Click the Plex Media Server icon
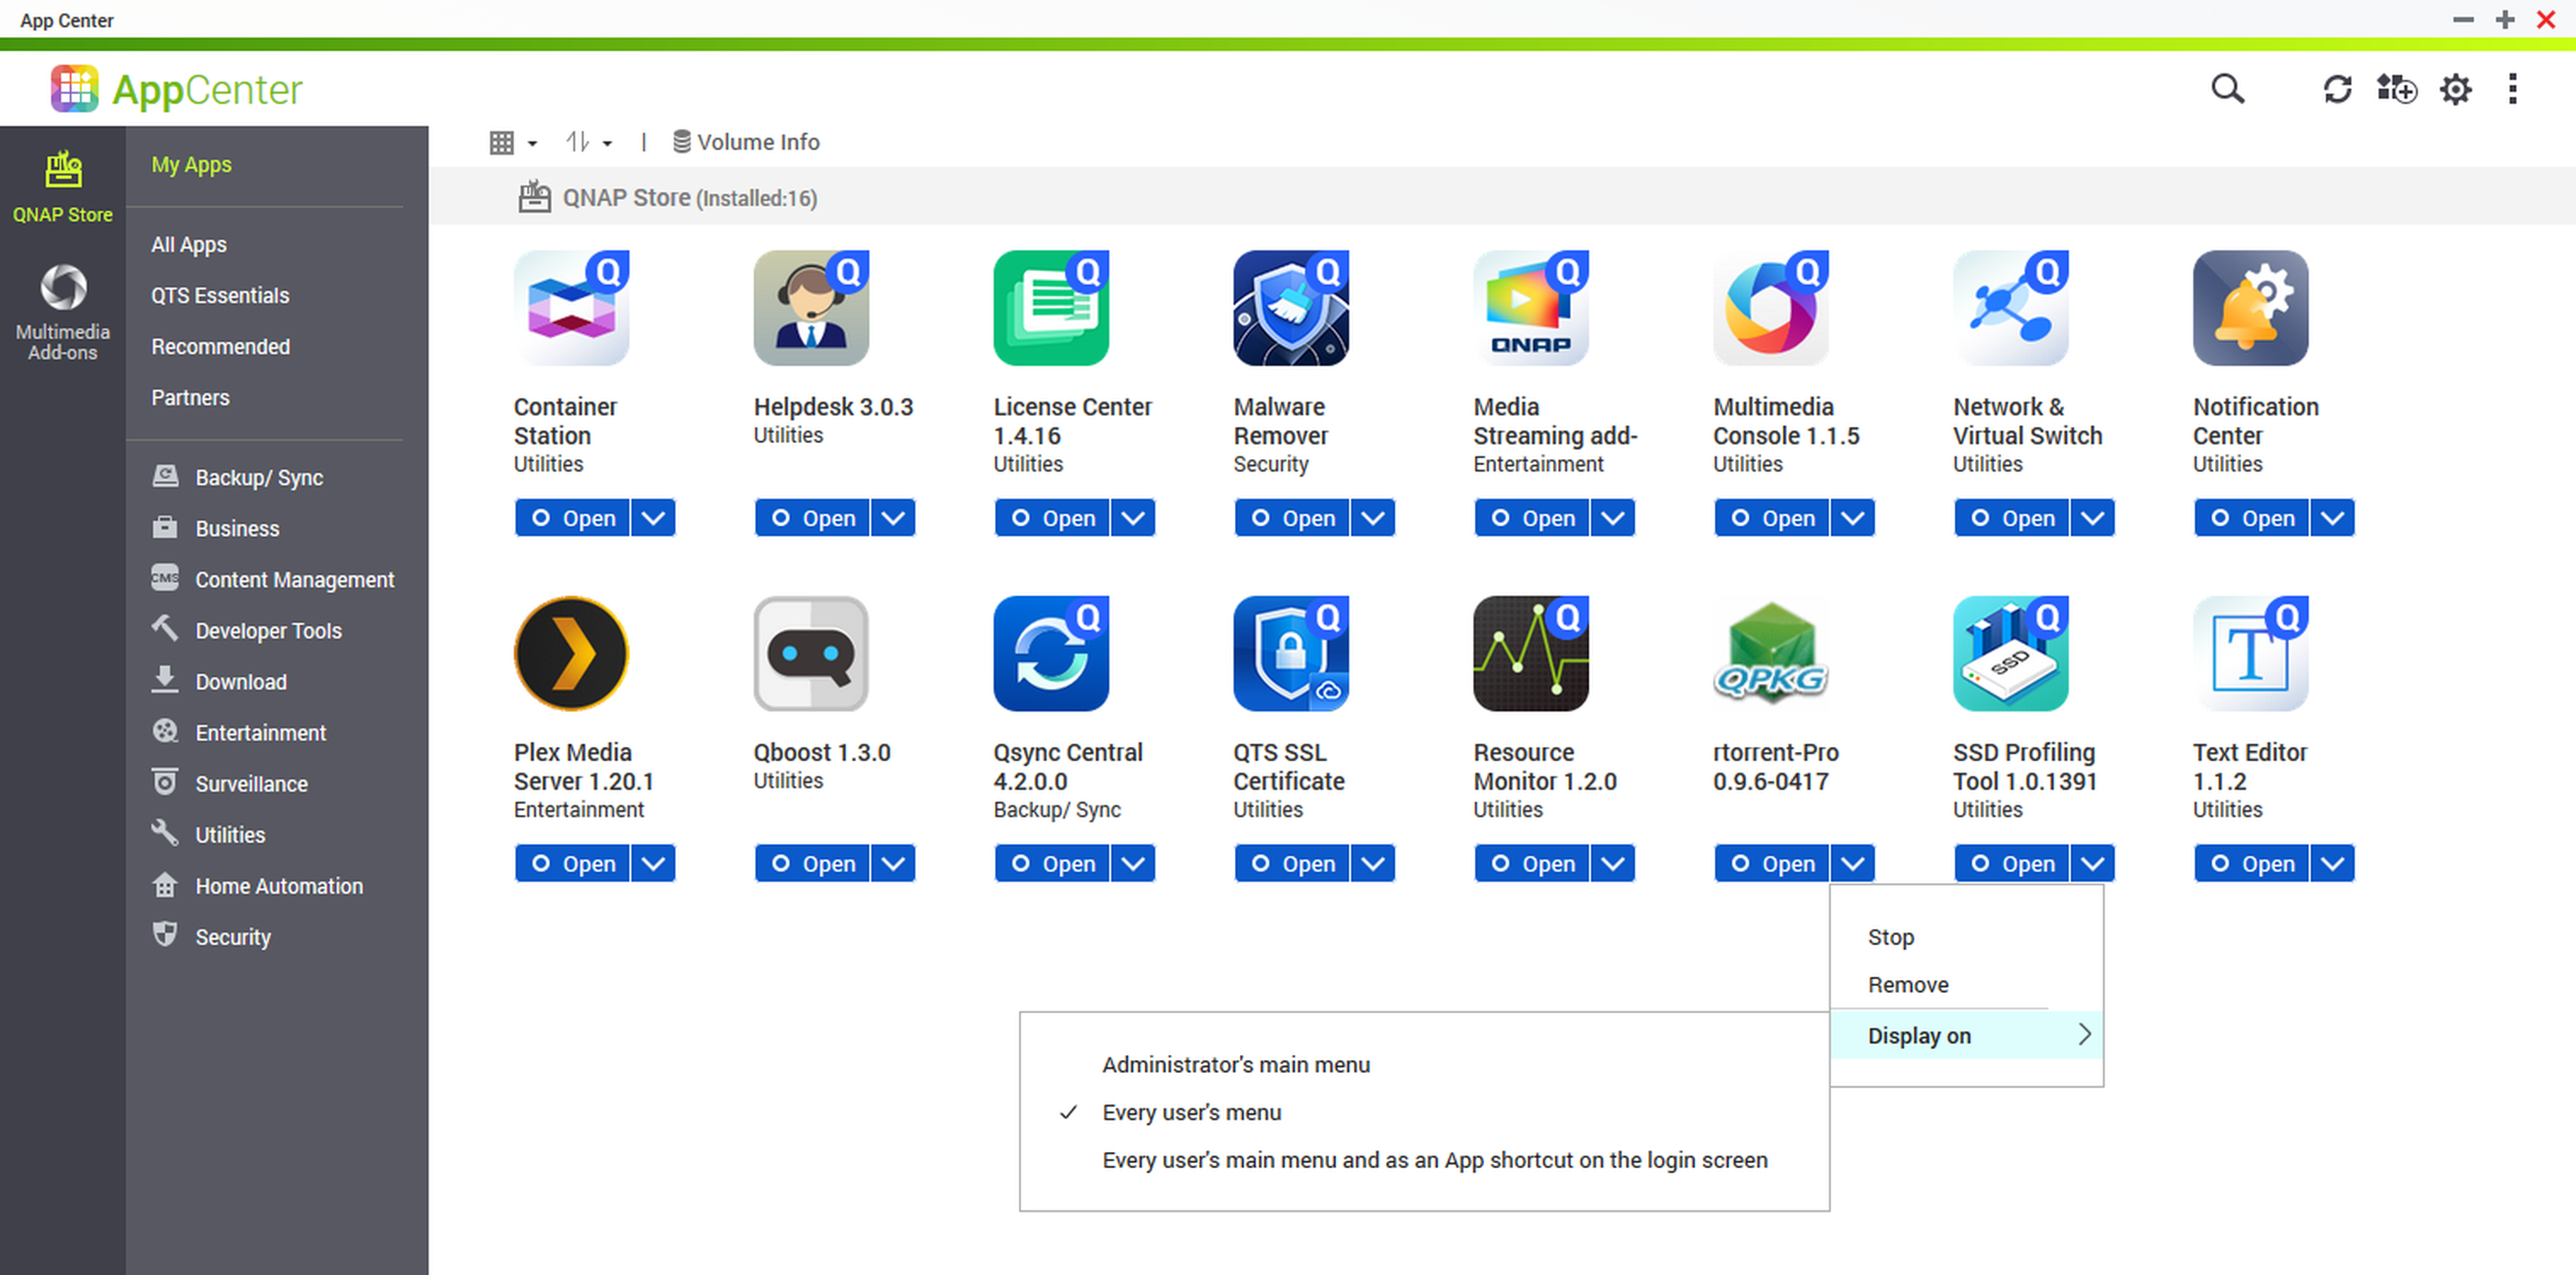The image size is (2576, 1275). point(571,653)
